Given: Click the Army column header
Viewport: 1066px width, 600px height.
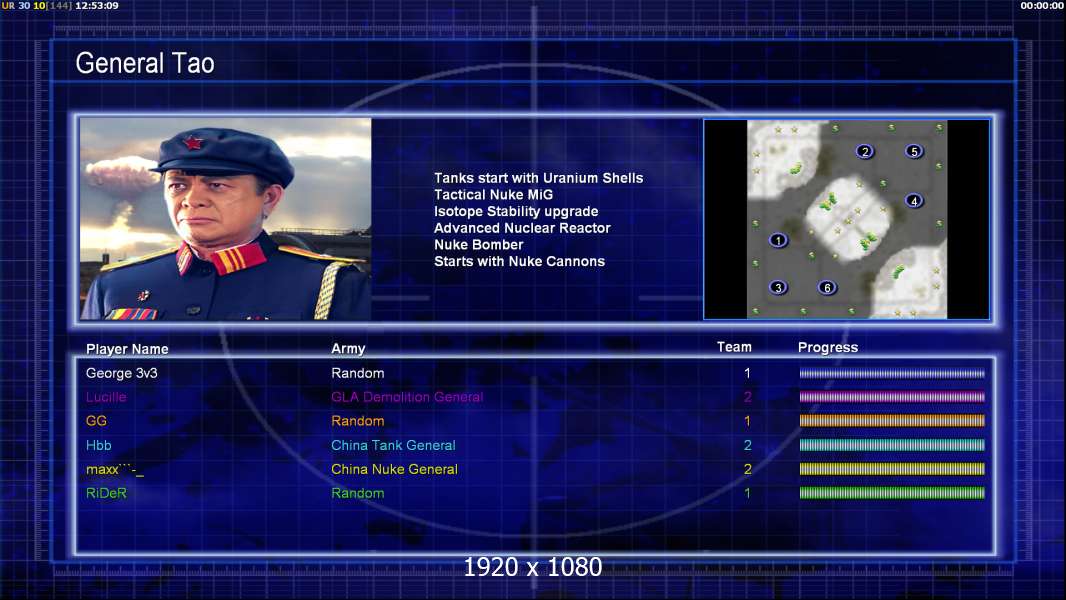Looking at the screenshot, I should (348, 349).
